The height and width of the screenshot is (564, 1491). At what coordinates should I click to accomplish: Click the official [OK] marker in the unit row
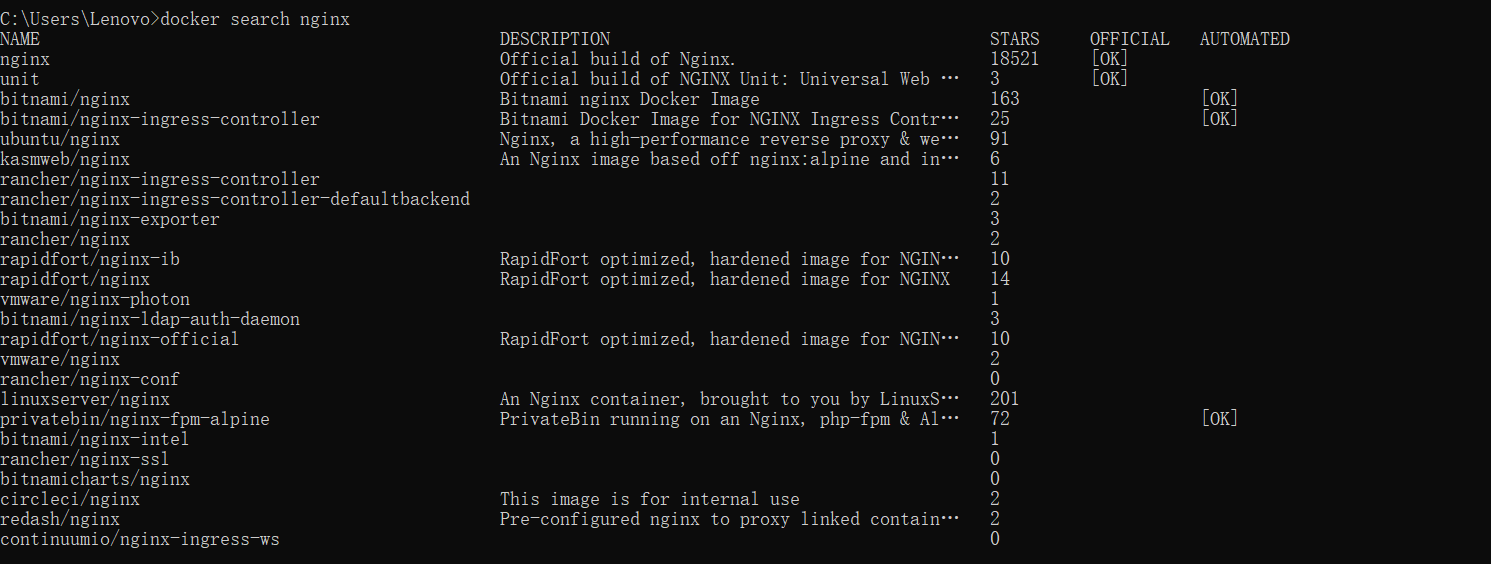tap(1109, 79)
